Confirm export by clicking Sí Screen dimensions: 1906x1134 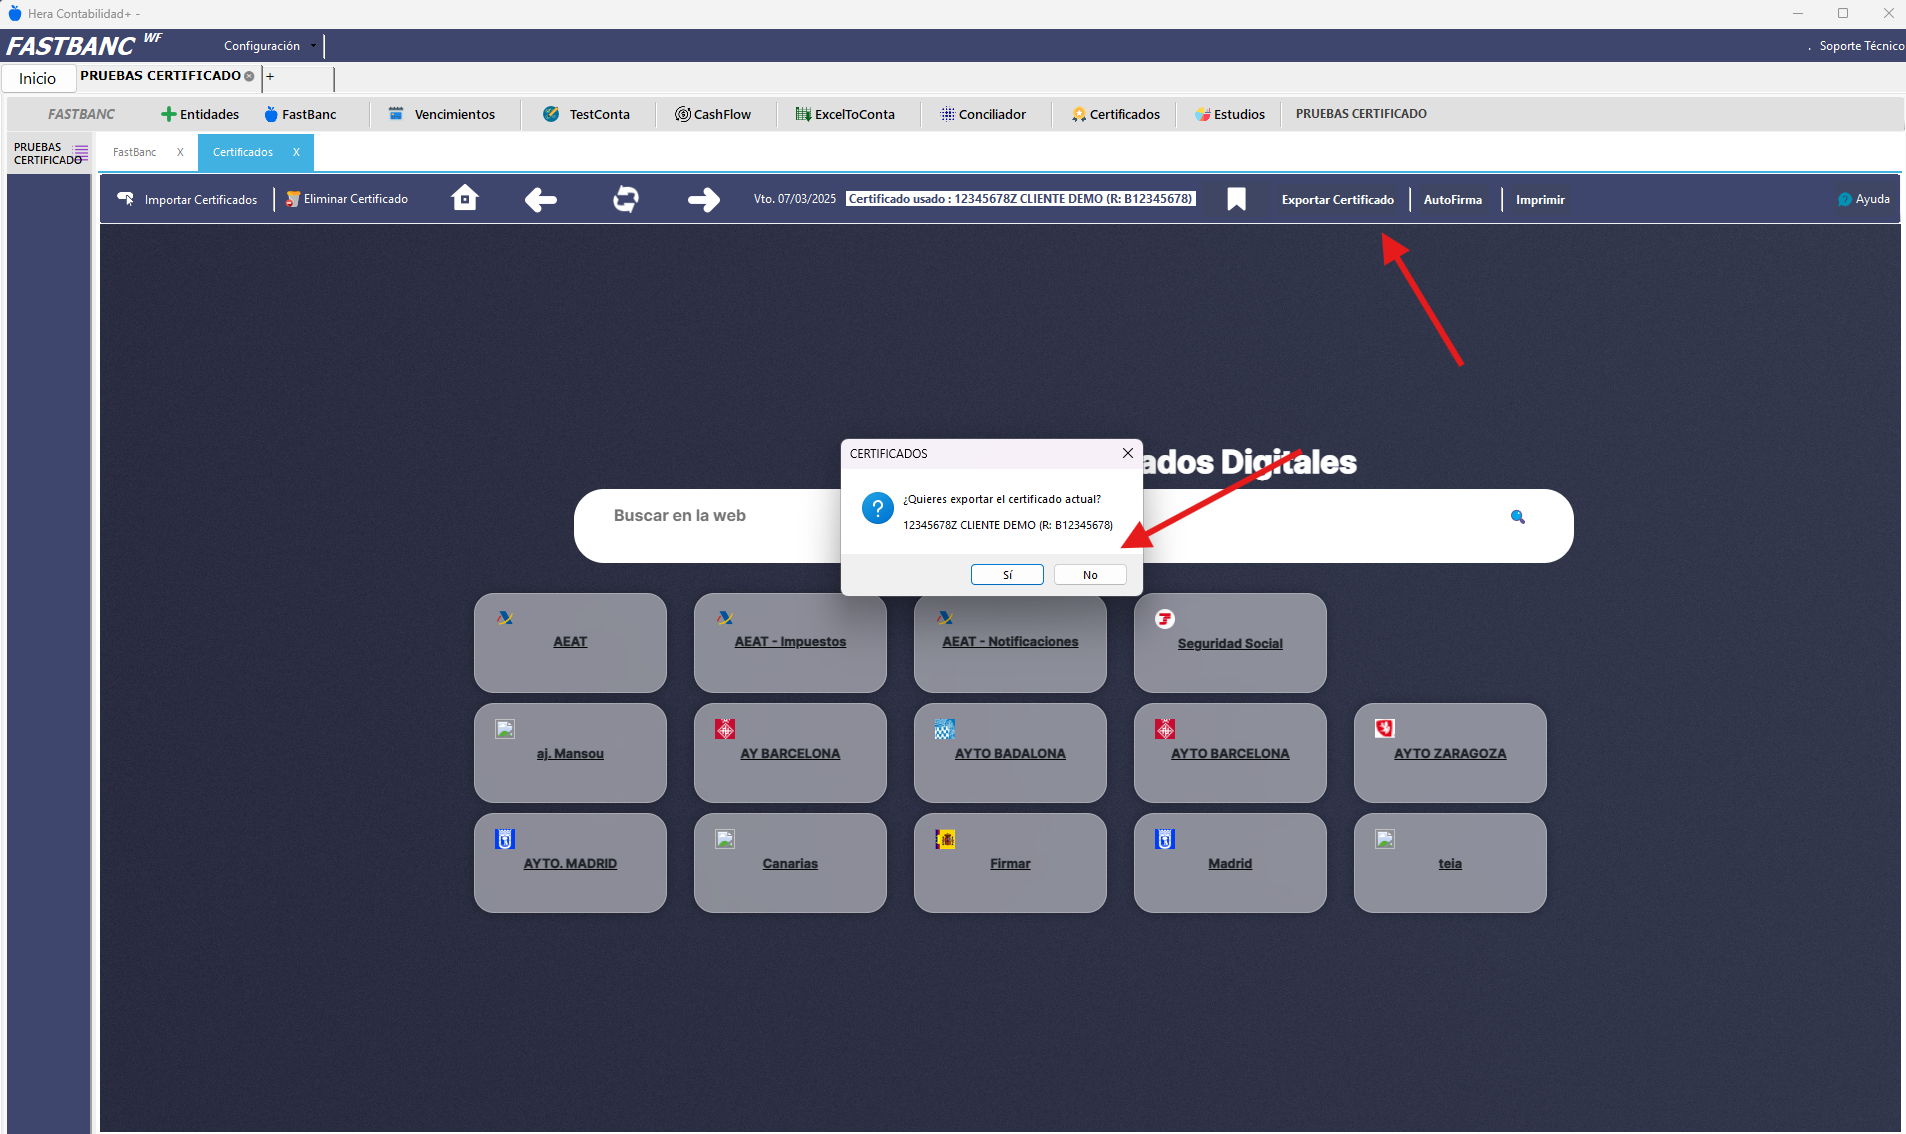[1007, 575]
